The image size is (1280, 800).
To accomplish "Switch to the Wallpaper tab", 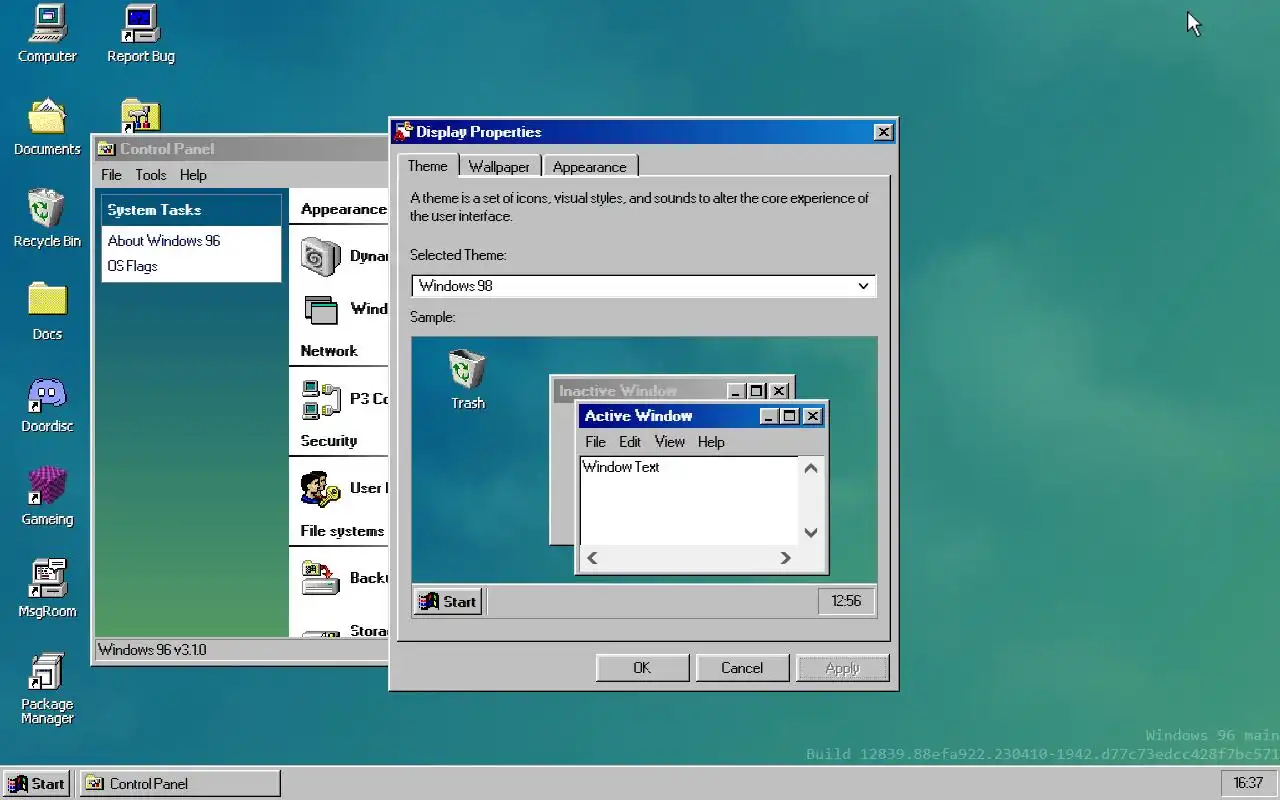I will pos(499,167).
